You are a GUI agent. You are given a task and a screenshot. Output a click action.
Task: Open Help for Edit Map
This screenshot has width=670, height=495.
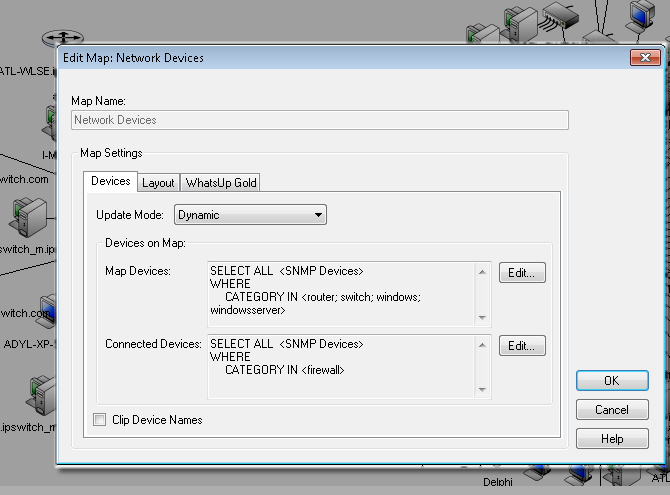tap(612, 439)
